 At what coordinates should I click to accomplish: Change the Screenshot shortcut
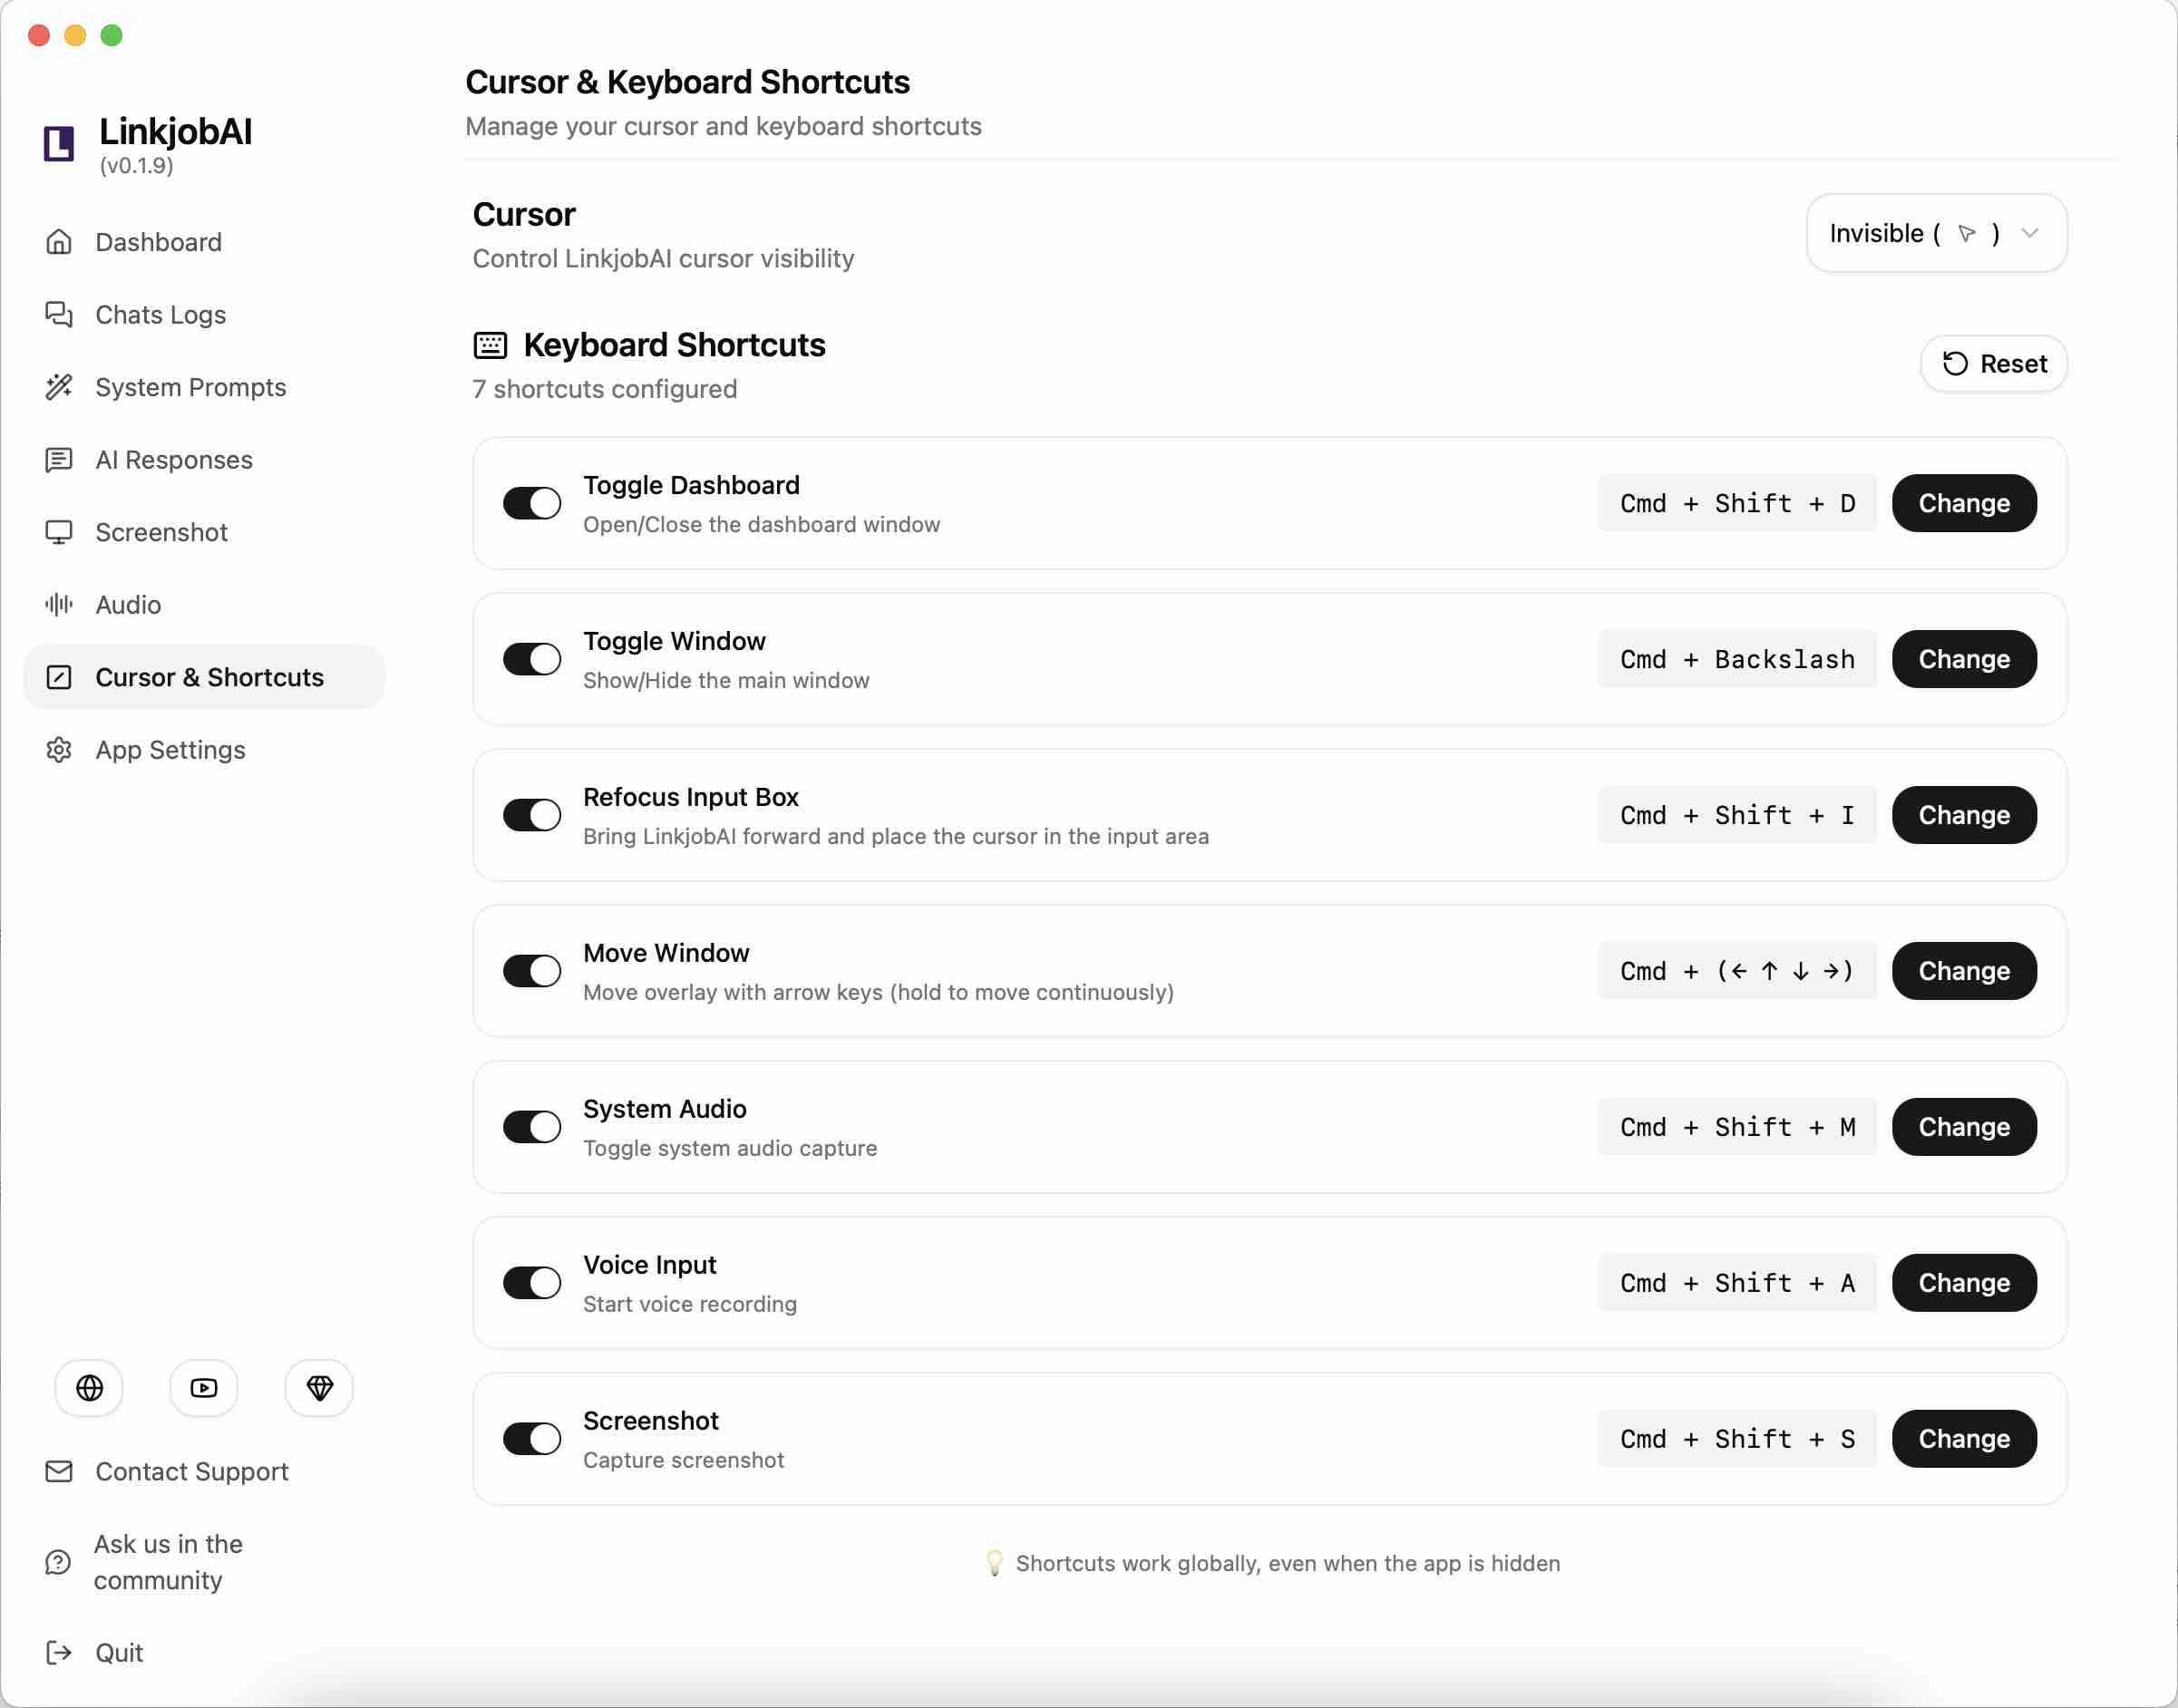1963,1438
